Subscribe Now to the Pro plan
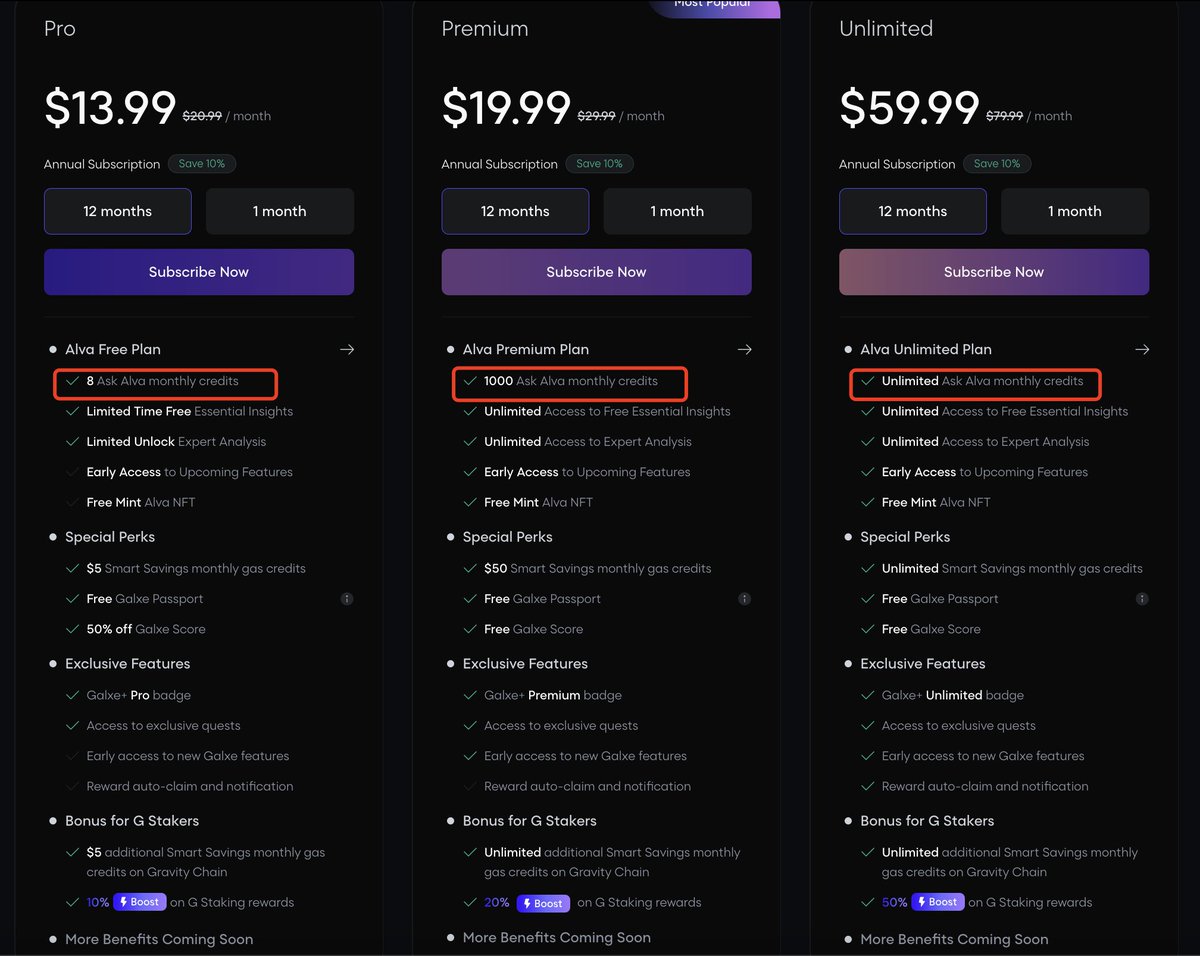Screen dimensions: 1200x956 pos(199,272)
